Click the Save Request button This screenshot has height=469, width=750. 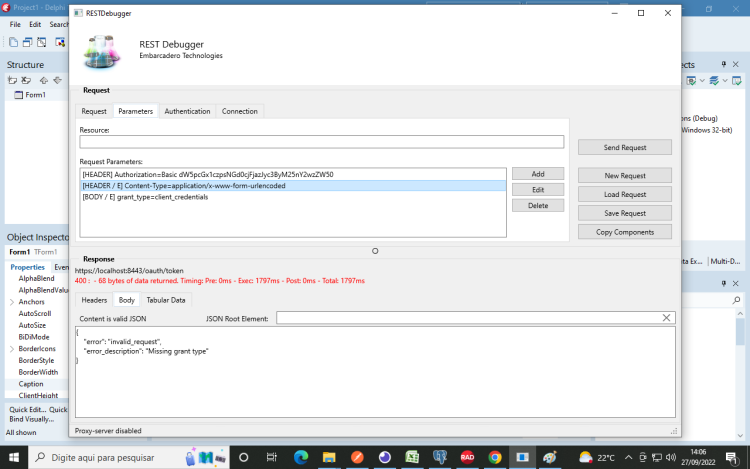pyautogui.click(x=625, y=213)
